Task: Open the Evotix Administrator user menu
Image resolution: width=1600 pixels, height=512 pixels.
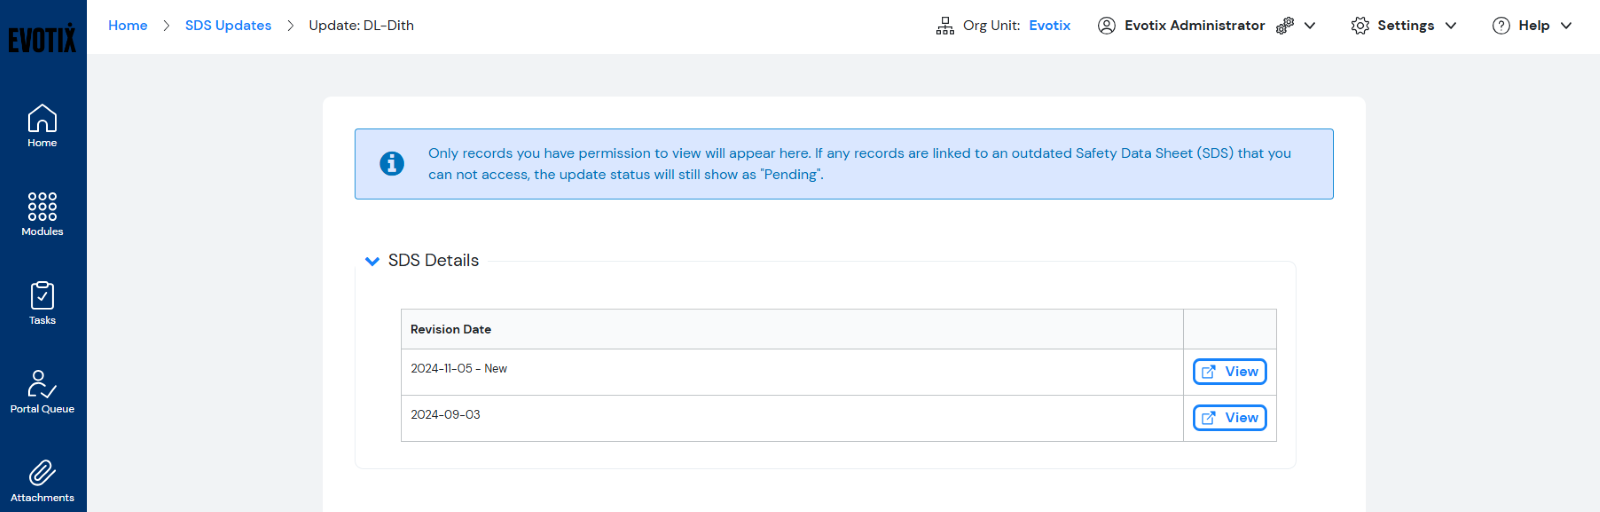Action: (1207, 26)
